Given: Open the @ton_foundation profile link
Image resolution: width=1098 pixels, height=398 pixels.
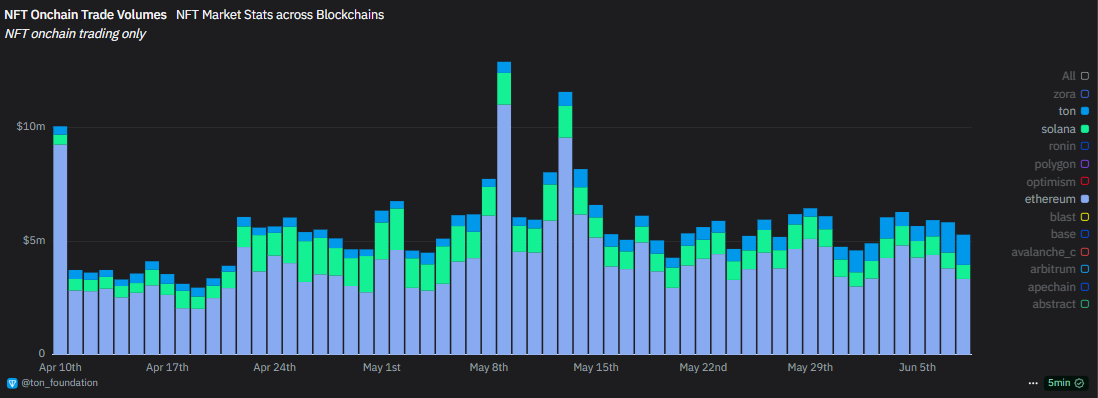Looking at the screenshot, I should click(x=60, y=383).
